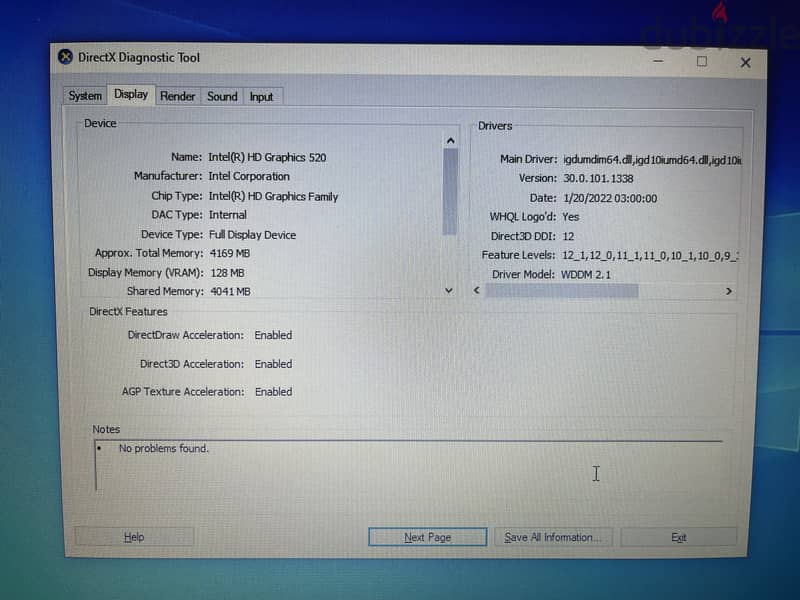This screenshot has width=800, height=600.
Task: Switch to the System tab
Action: (85, 96)
